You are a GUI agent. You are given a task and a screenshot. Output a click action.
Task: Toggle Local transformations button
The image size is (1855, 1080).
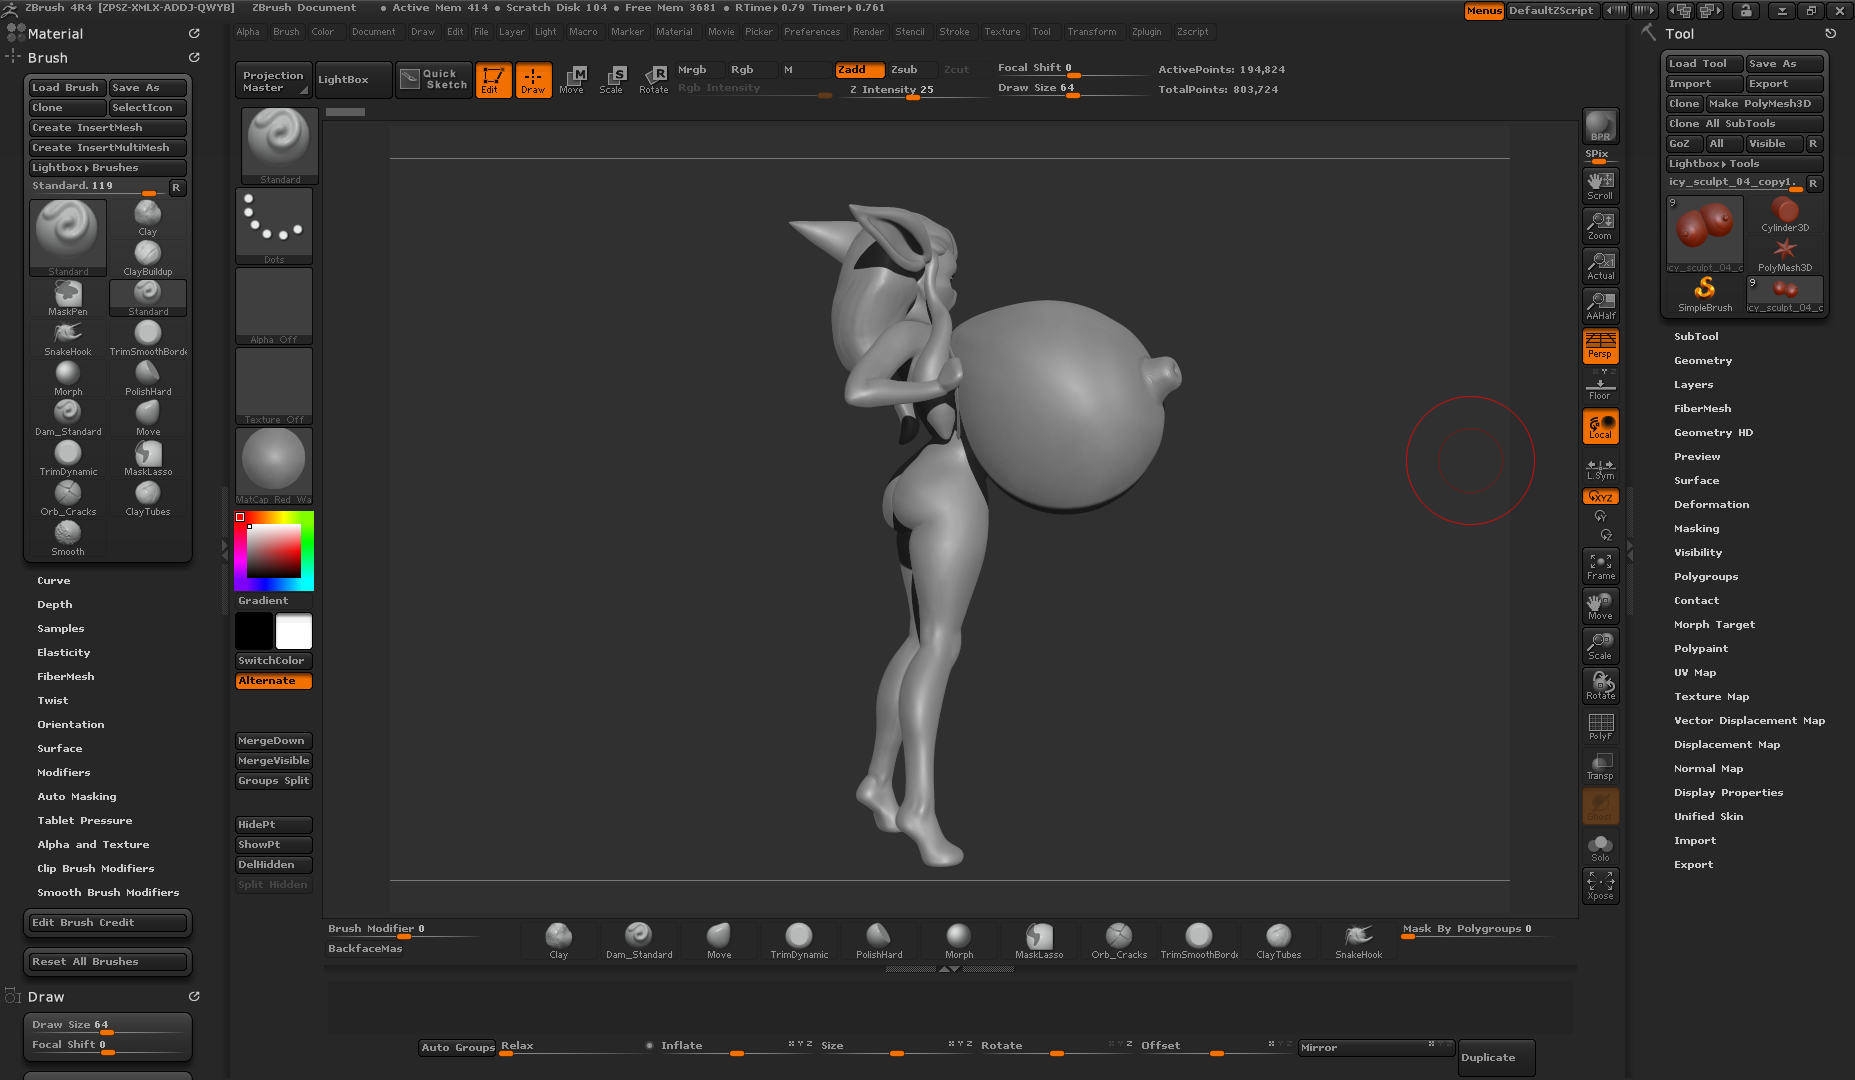[x=1601, y=427]
